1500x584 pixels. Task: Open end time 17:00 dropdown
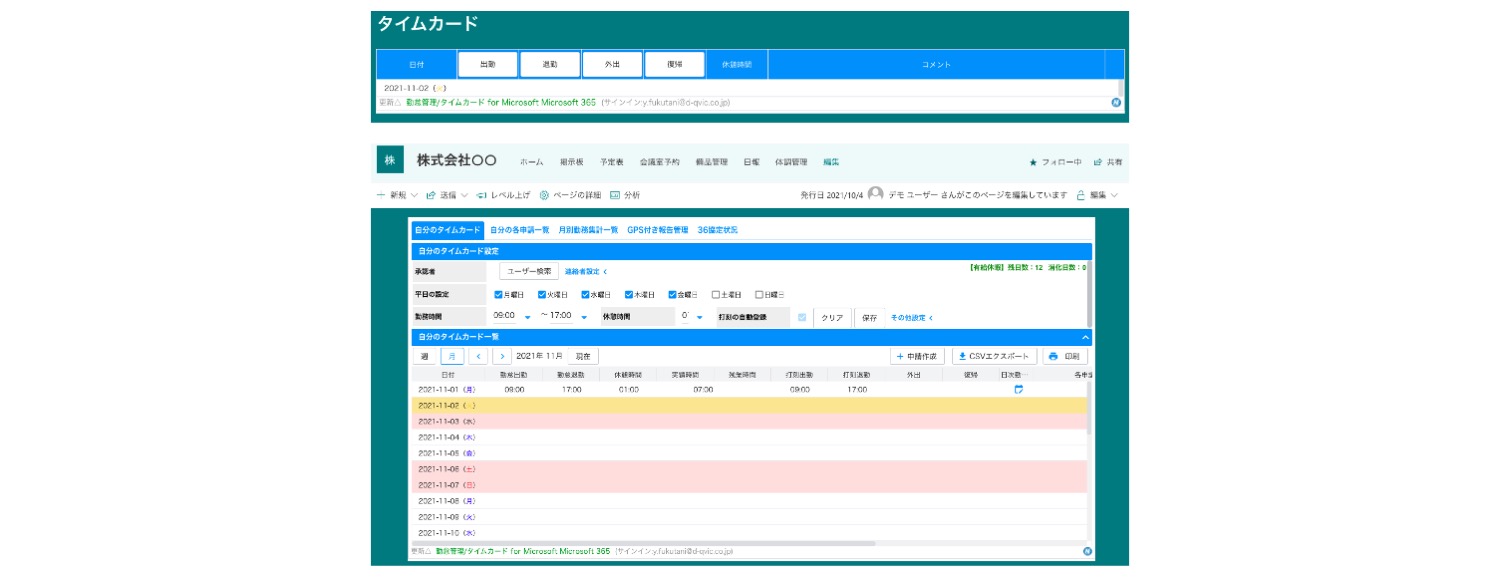[584, 317]
